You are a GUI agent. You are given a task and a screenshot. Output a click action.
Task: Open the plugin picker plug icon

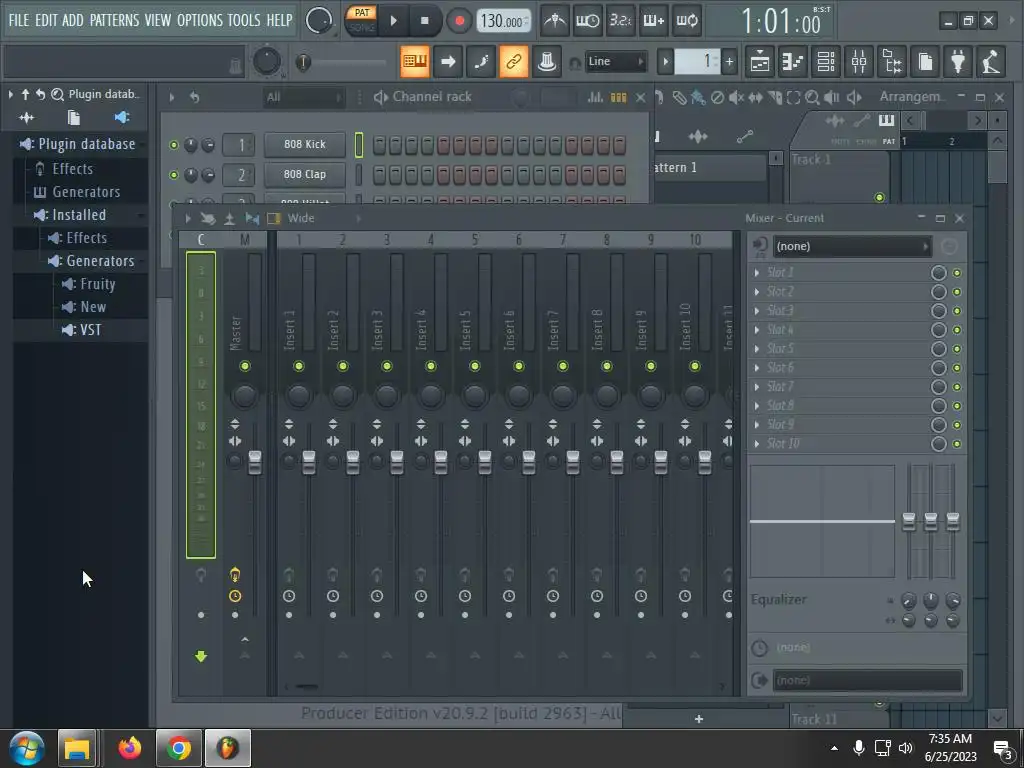coord(958,61)
